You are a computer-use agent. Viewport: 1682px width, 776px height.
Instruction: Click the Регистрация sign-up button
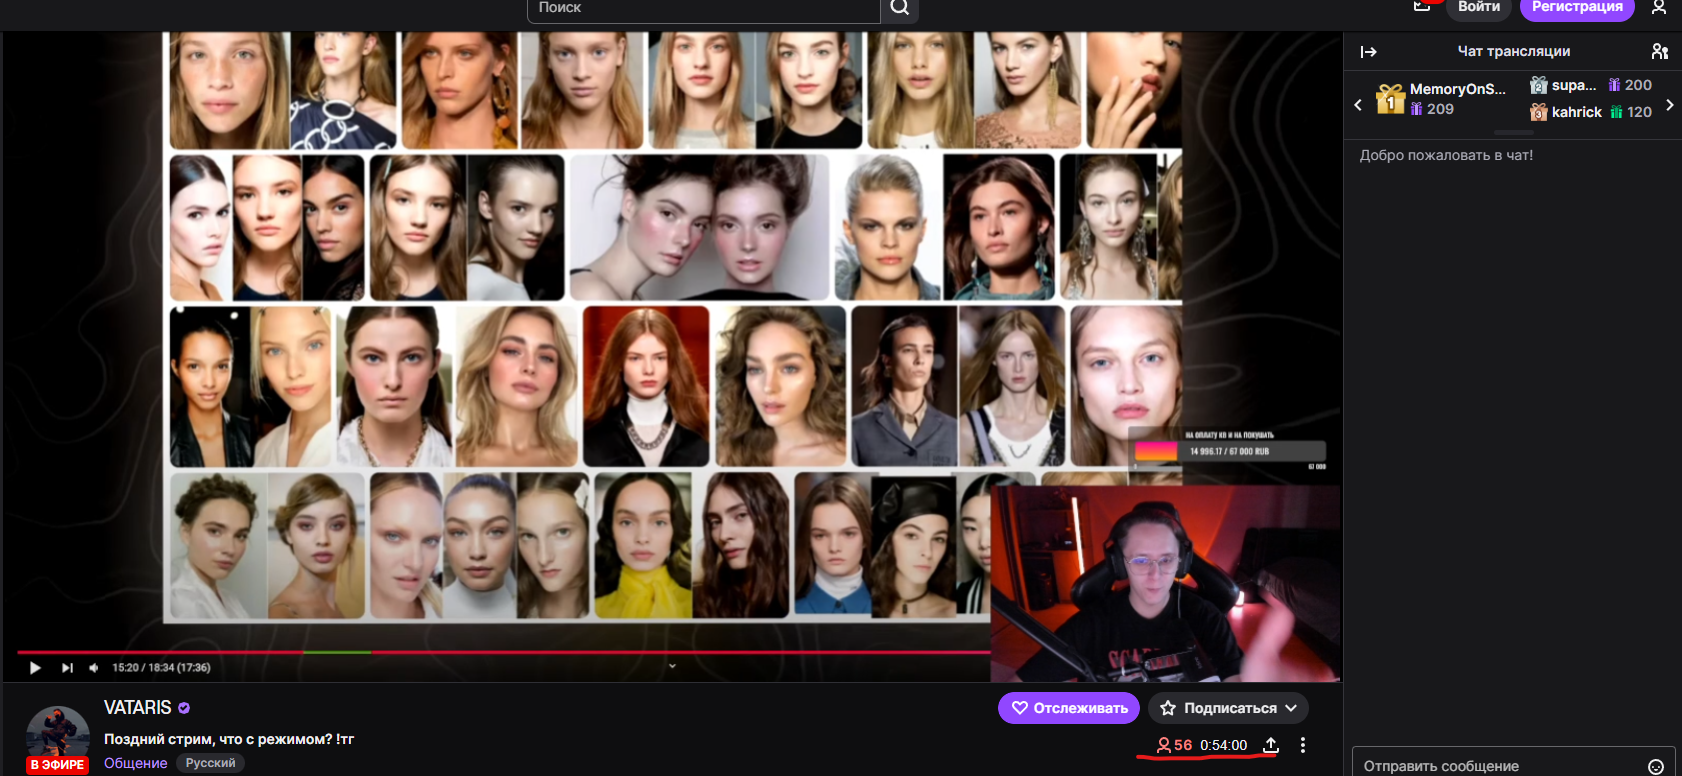click(x=1577, y=8)
